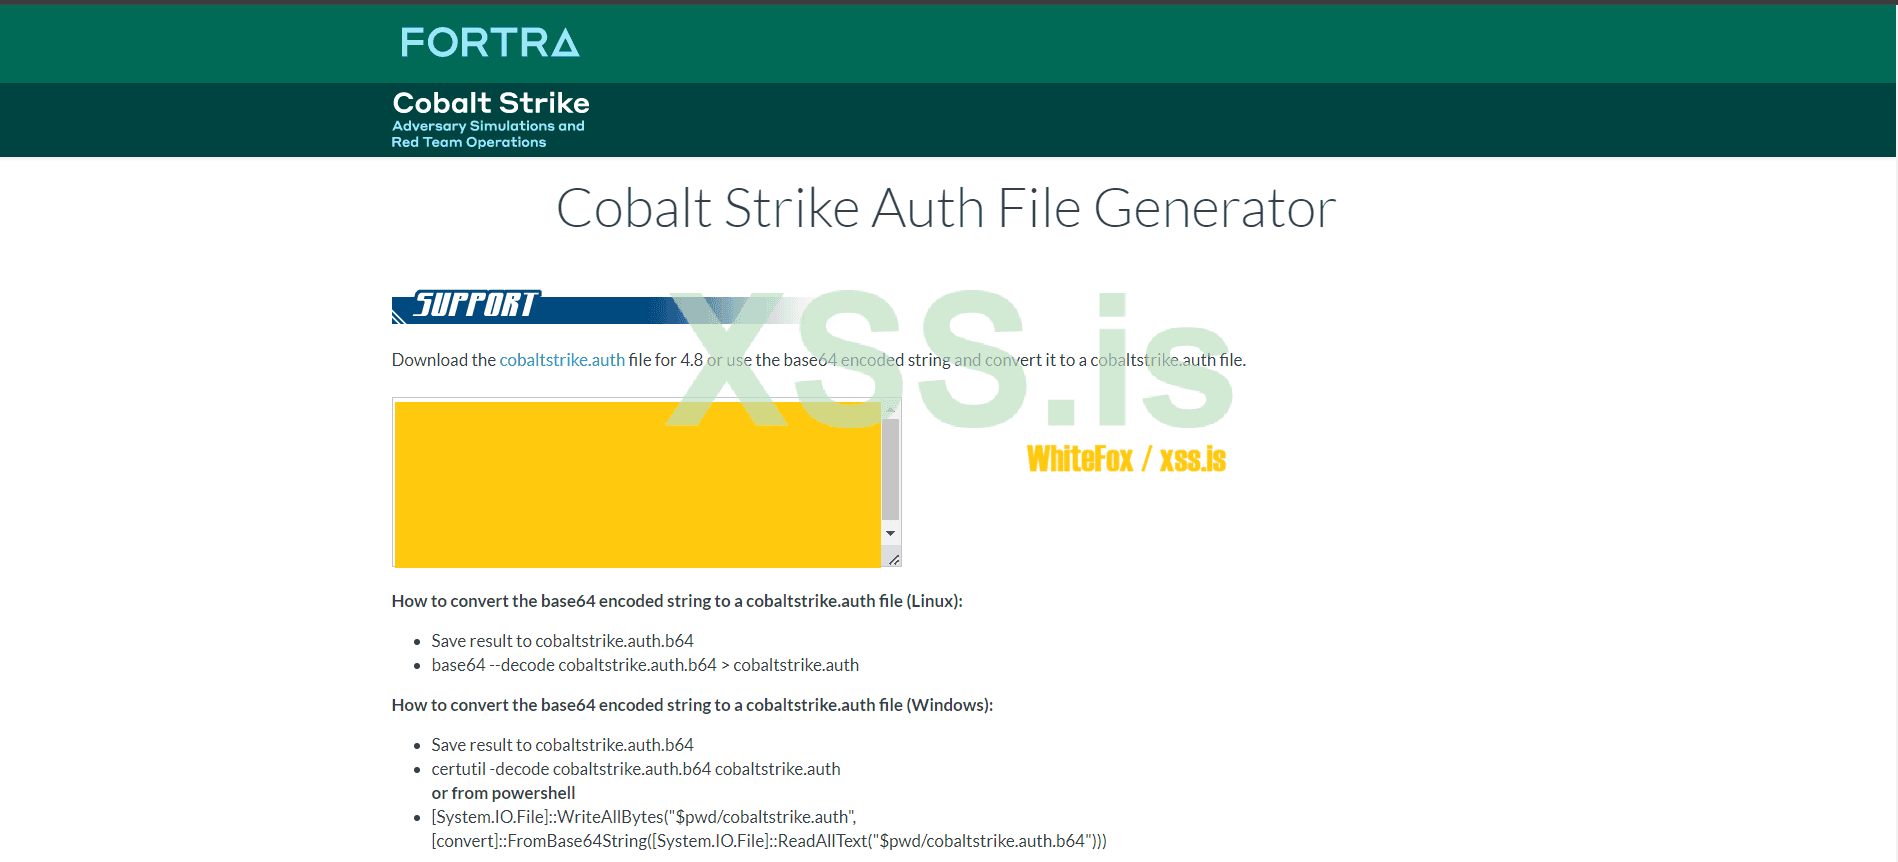Select the Linux conversion instructions heading
Viewport: 1898px width, 862px height.
click(x=677, y=601)
